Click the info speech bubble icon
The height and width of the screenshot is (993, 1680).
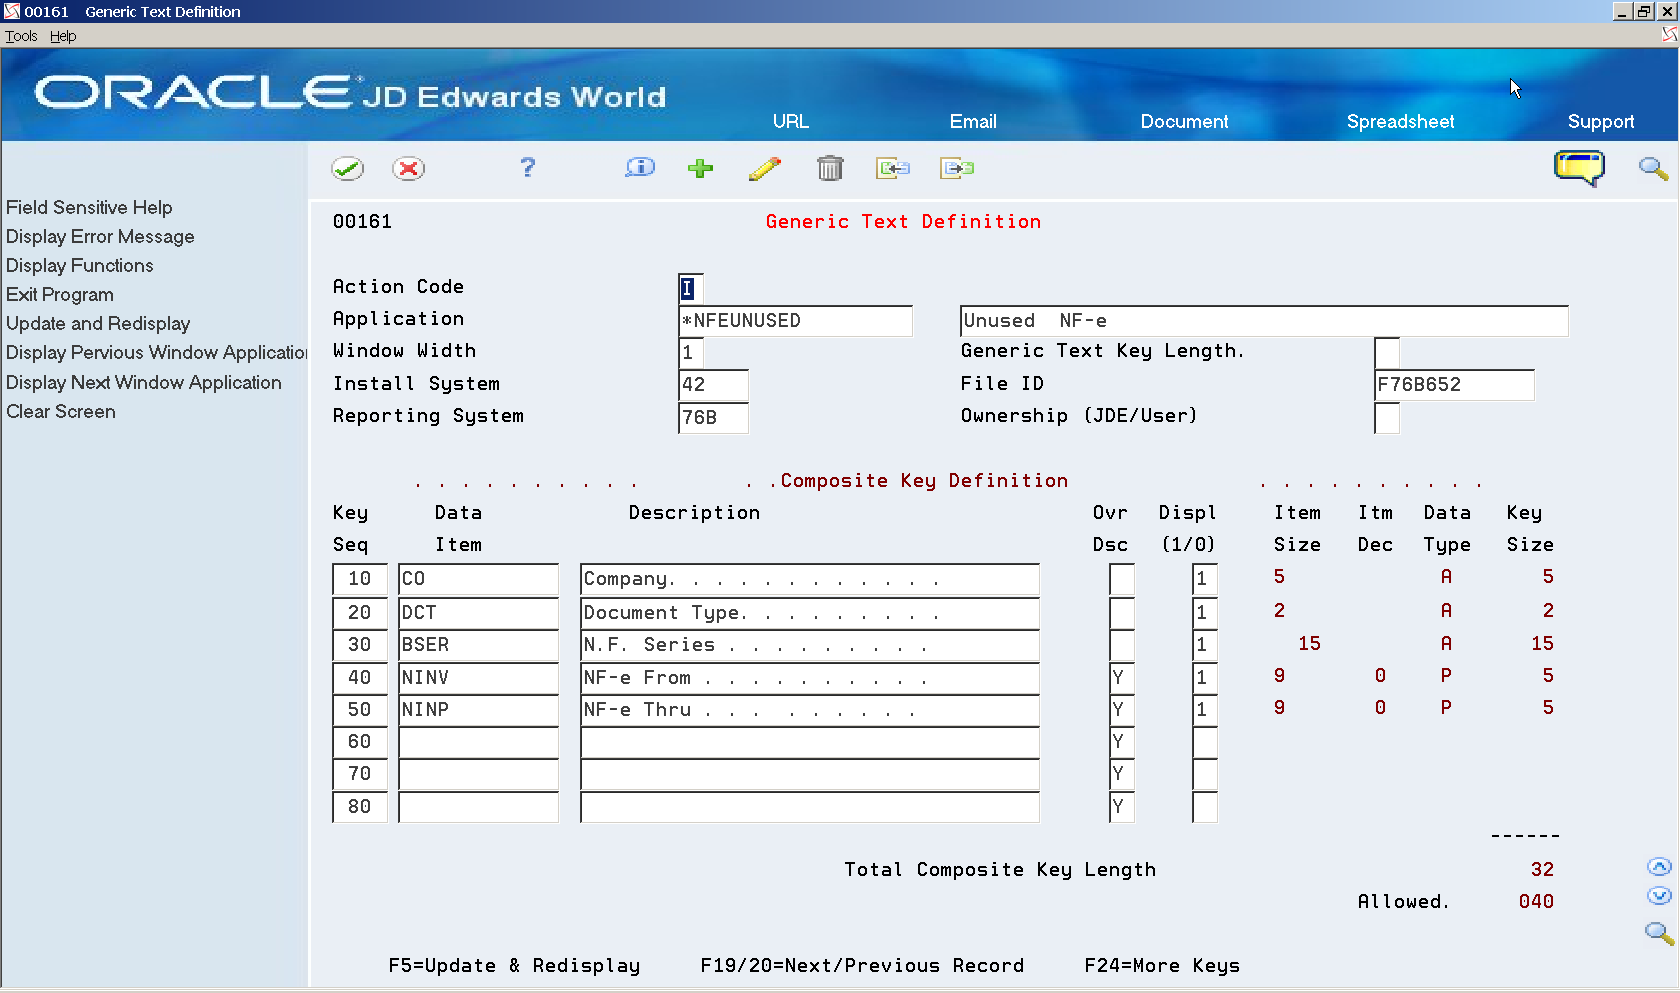[640, 167]
